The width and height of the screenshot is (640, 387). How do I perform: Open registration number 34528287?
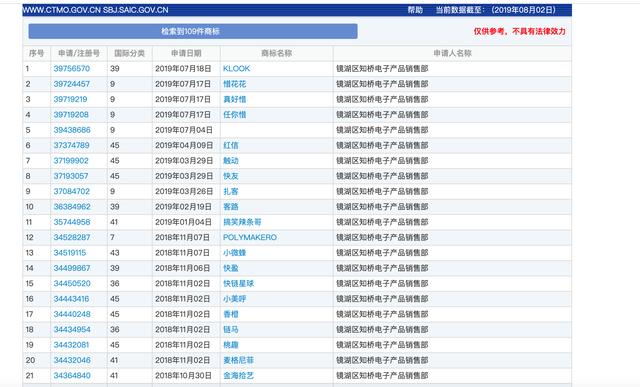pos(72,238)
